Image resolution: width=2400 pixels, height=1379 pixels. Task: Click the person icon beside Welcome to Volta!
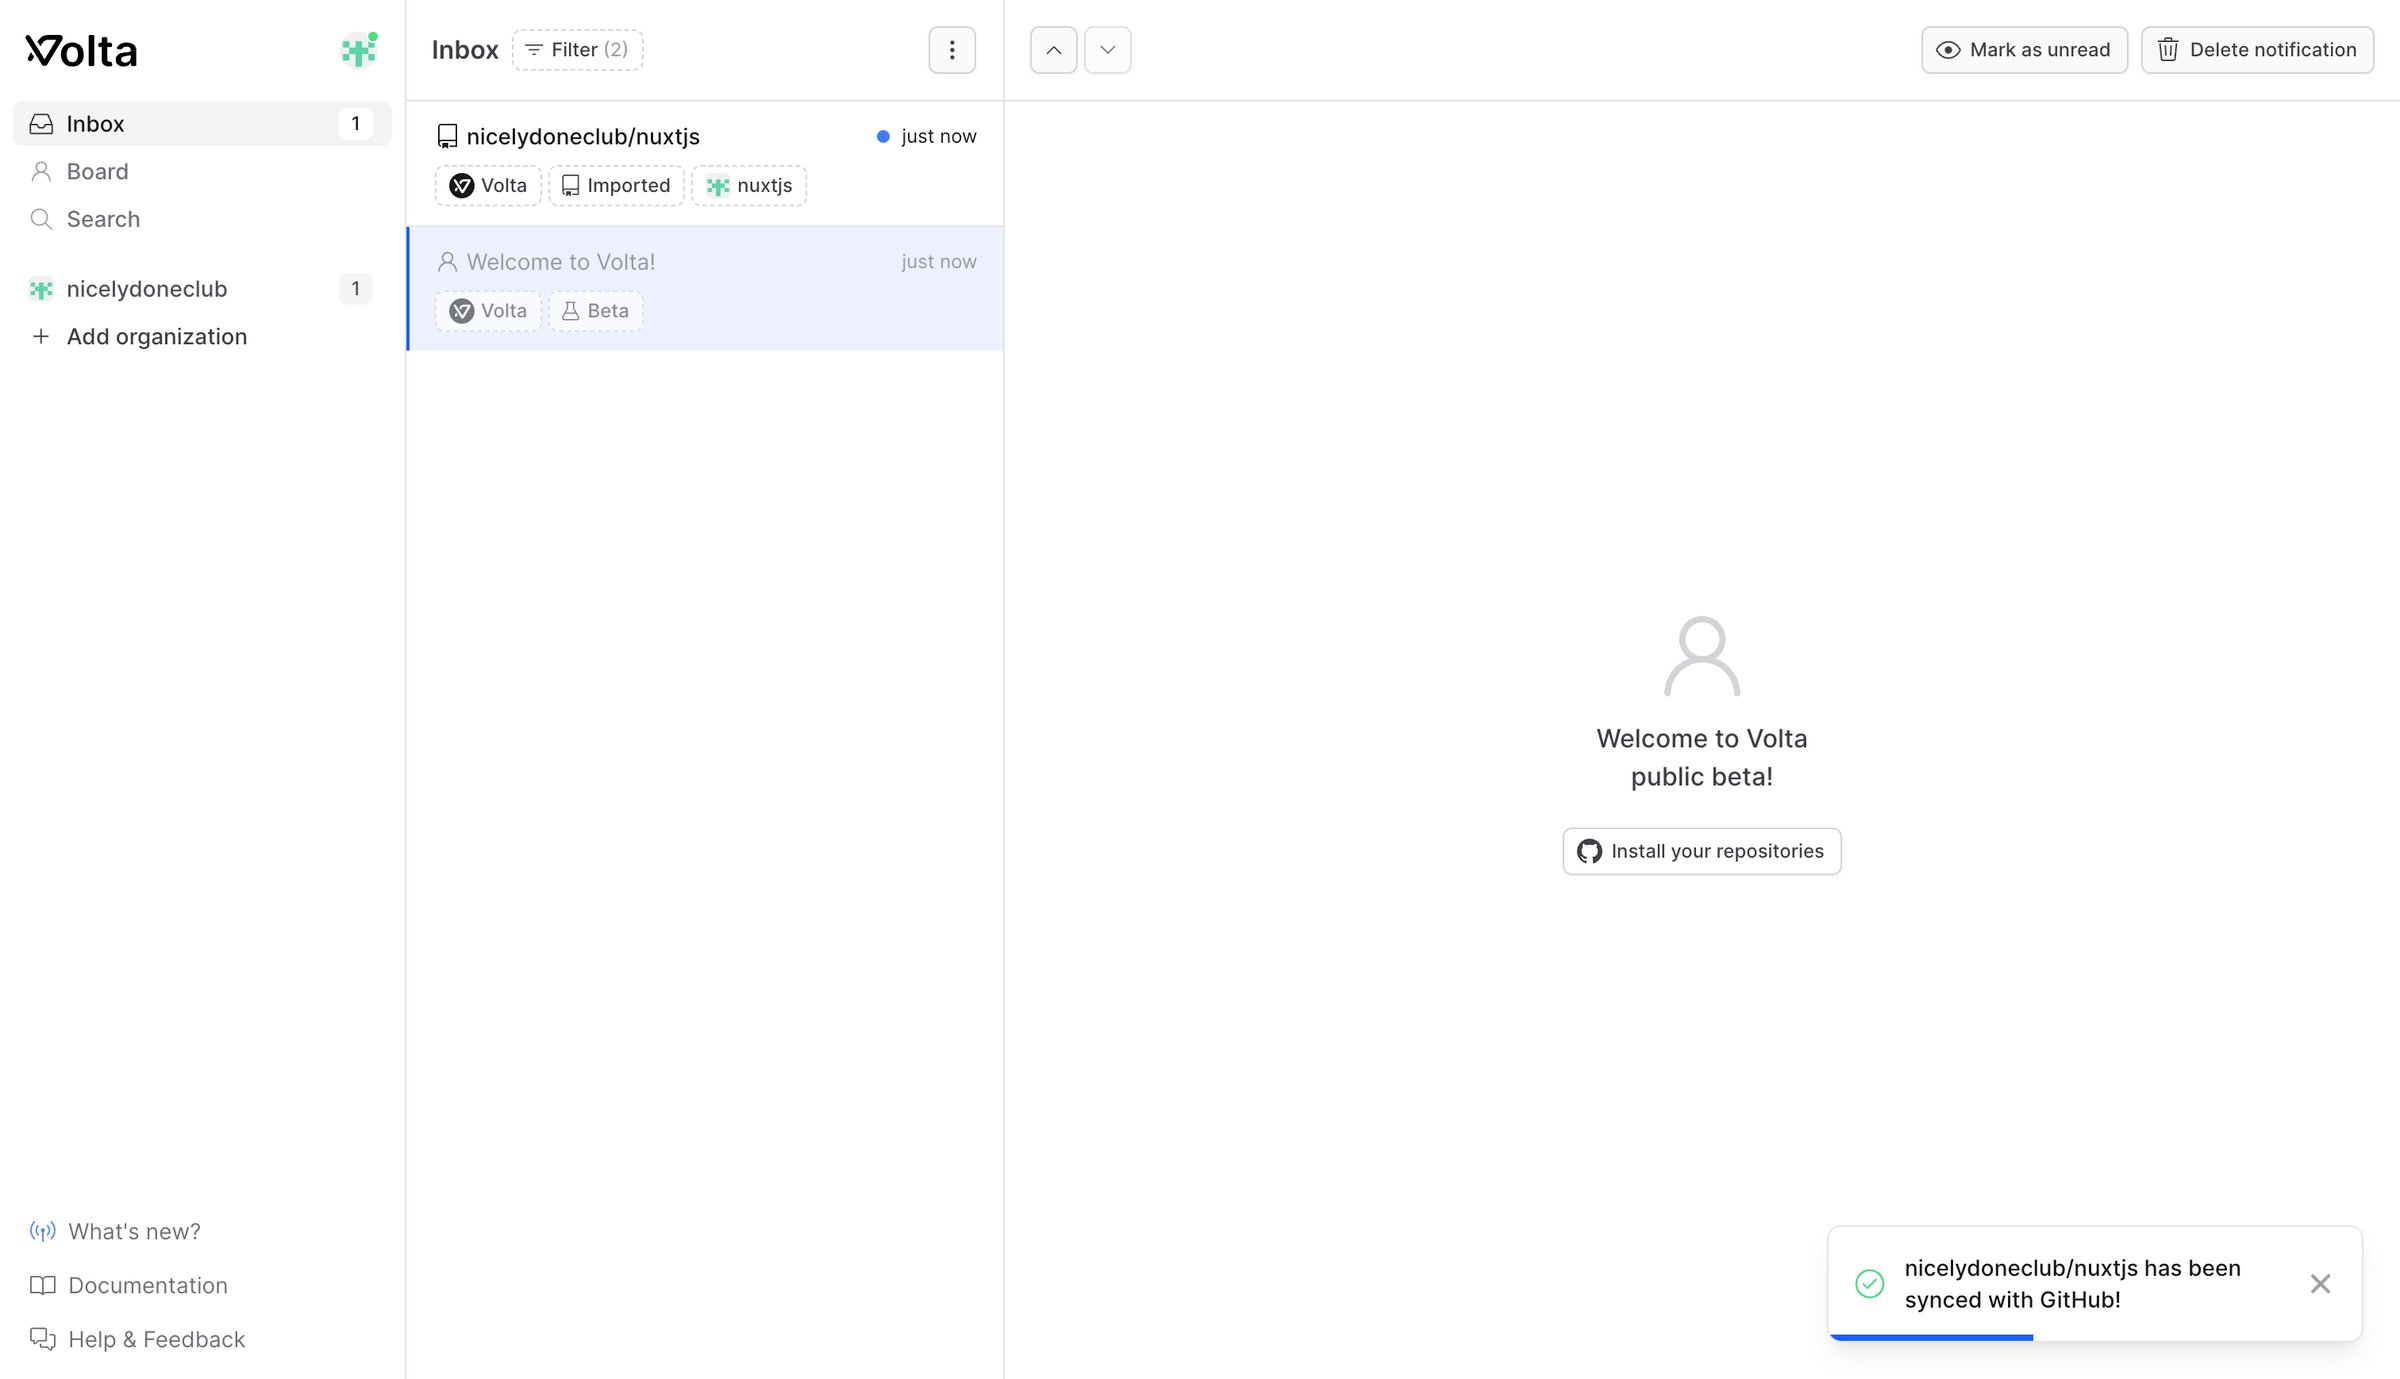(x=447, y=262)
